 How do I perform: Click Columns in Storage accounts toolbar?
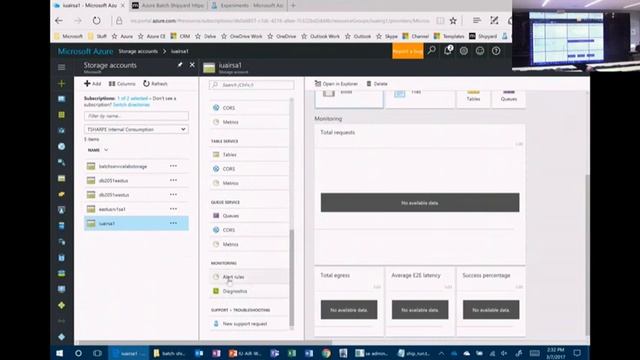click(122, 84)
